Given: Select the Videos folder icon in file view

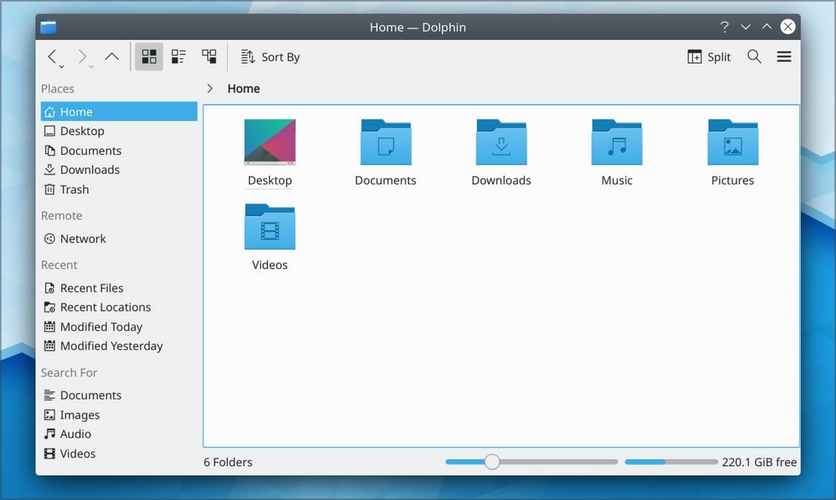Looking at the screenshot, I should (x=270, y=227).
